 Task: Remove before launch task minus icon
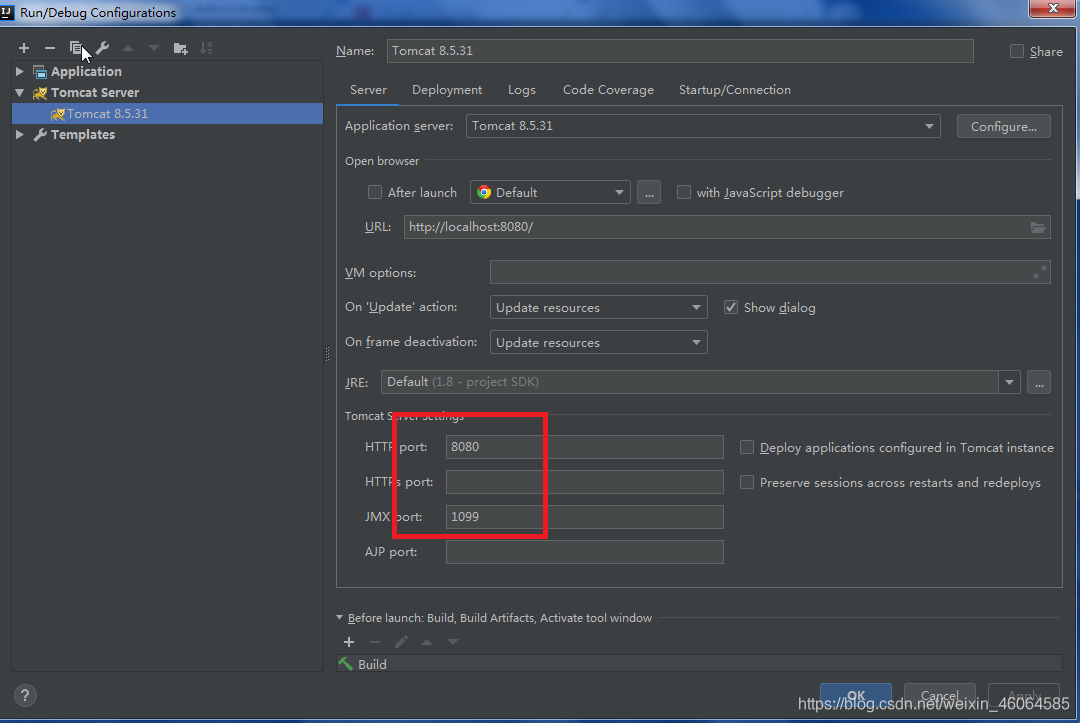point(375,642)
